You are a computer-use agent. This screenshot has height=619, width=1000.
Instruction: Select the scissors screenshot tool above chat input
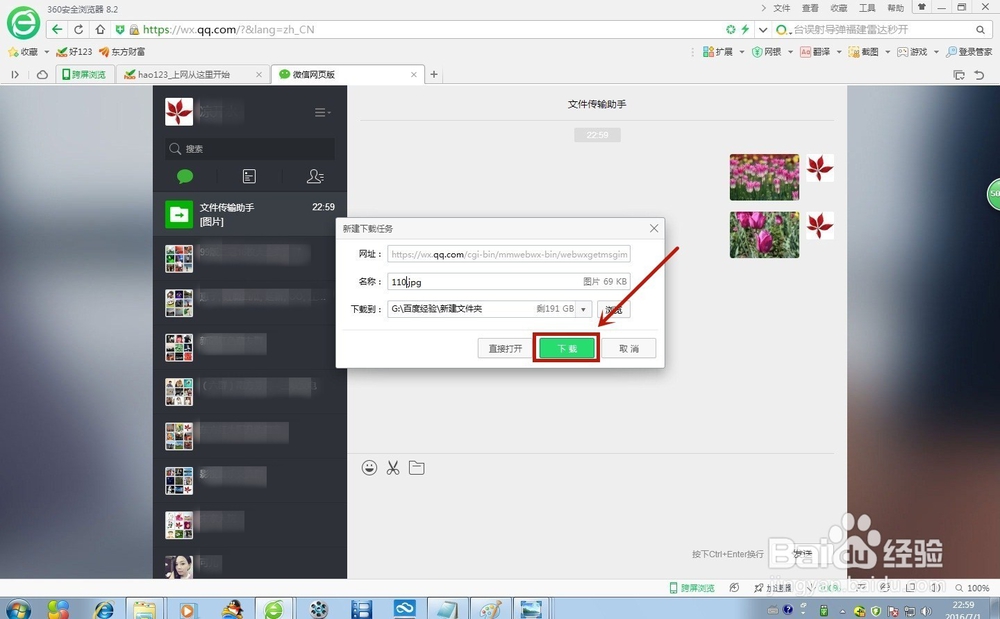(x=393, y=467)
